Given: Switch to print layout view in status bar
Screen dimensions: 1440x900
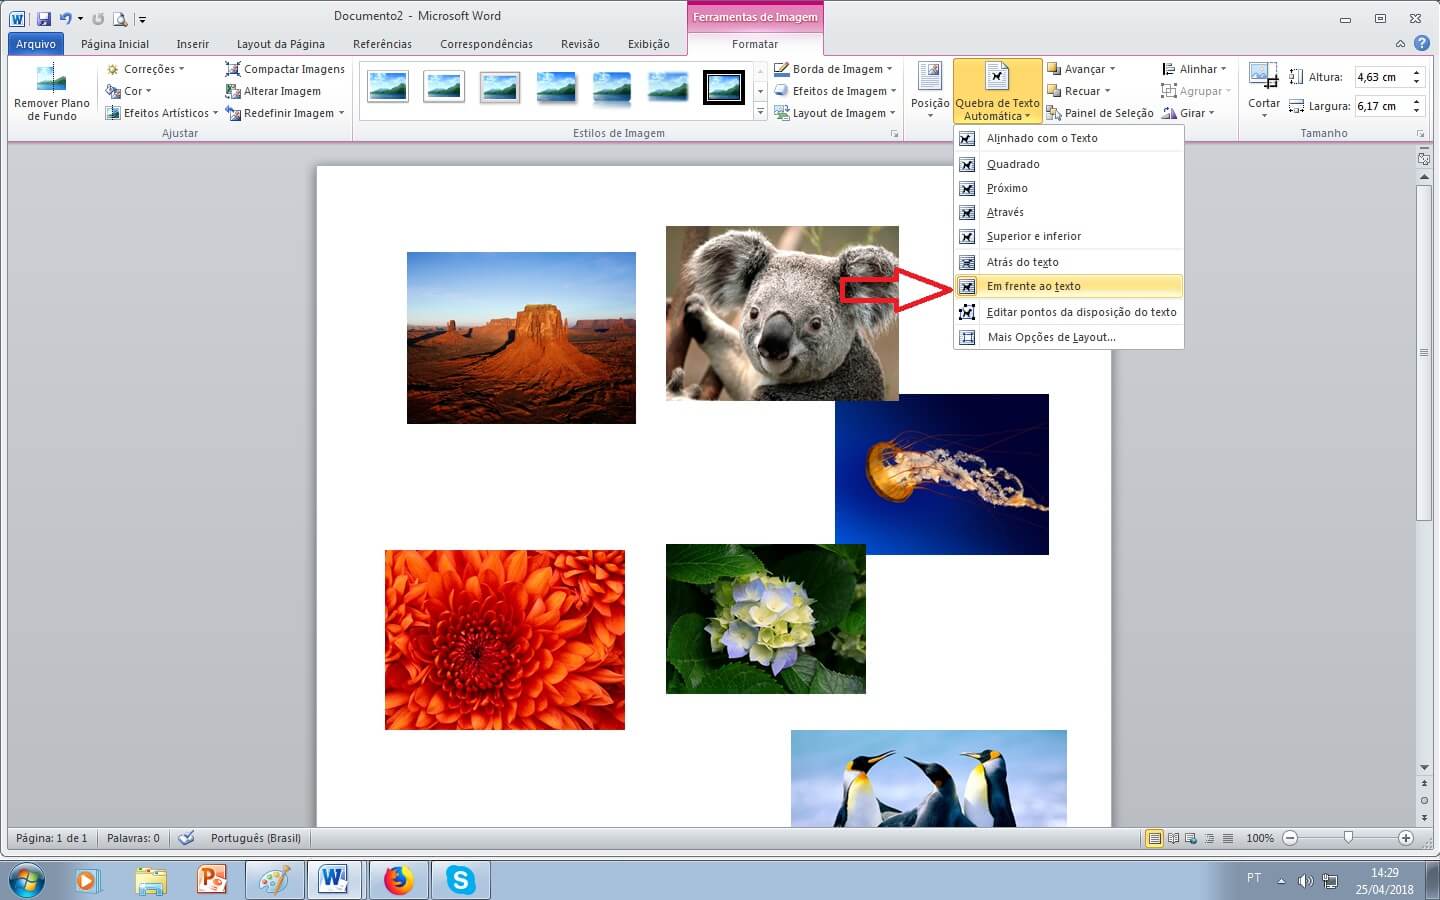Looking at the screenshot, I should click(1154, 838).
